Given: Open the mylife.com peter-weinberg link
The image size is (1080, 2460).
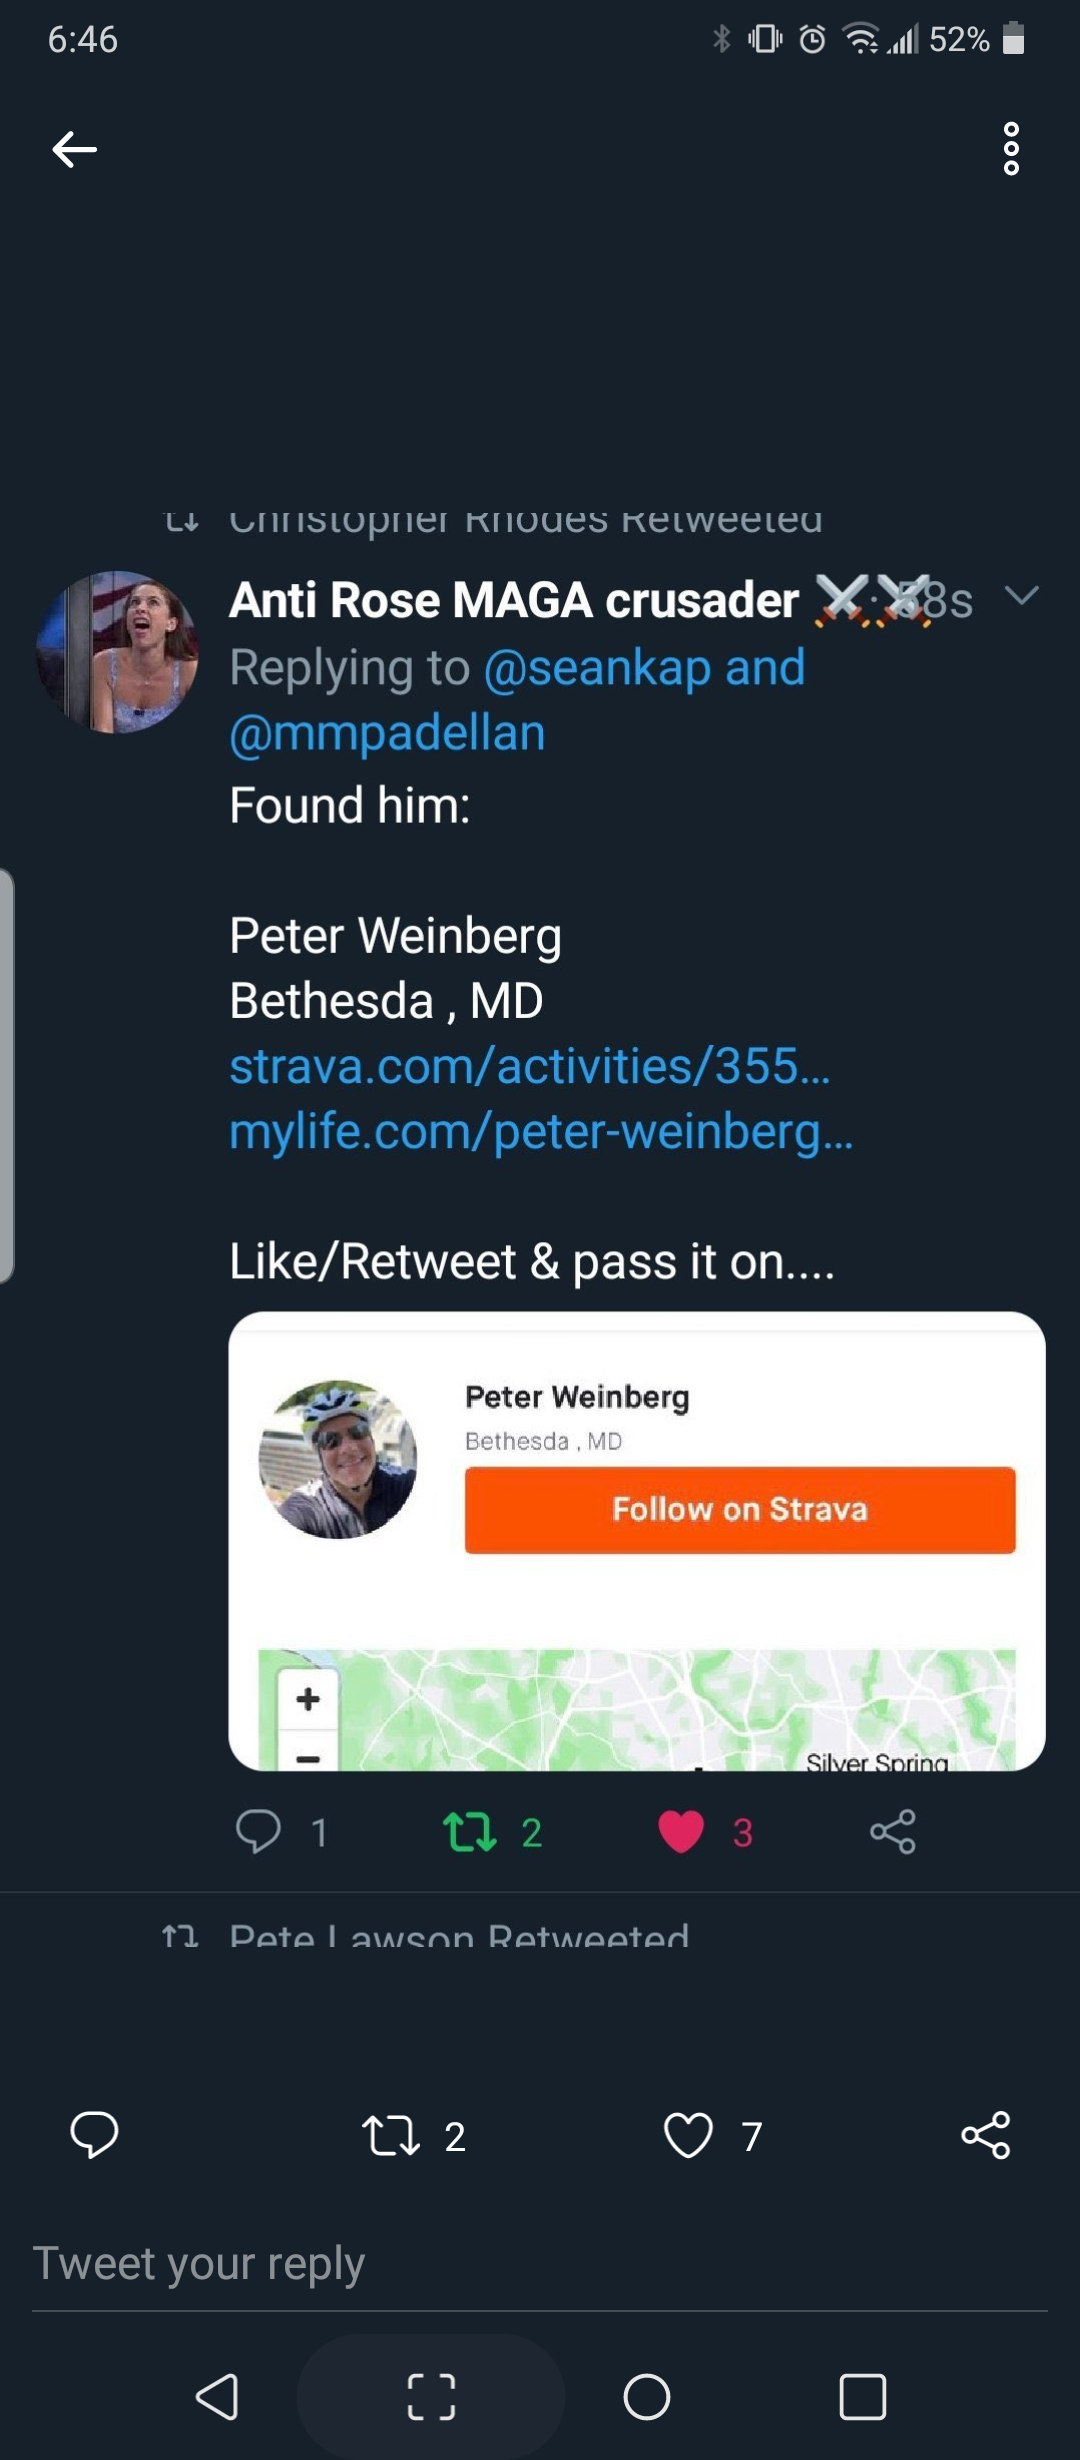Looking at the screenshot, I should click(x=541, y=1132).
